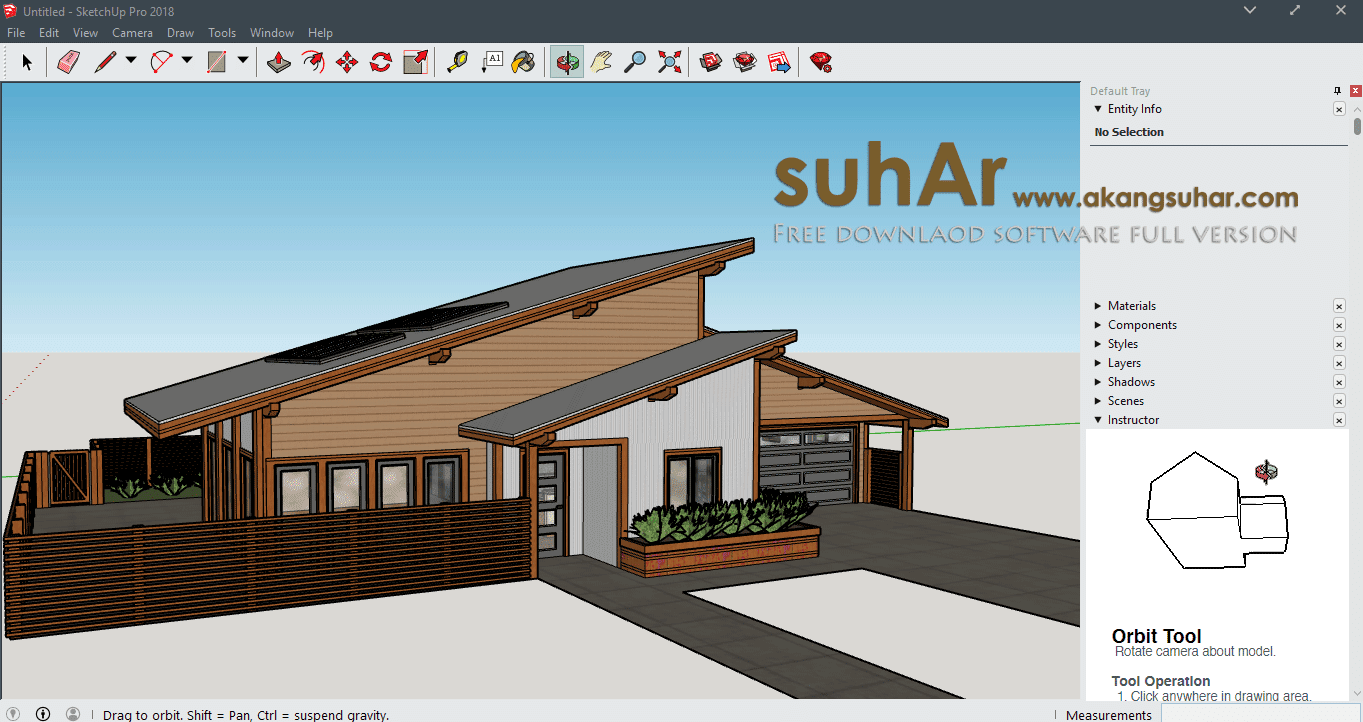The width and height of the screenshot is (1363, 722).
Task: Open the Camera menu
Action: (132, 33)
